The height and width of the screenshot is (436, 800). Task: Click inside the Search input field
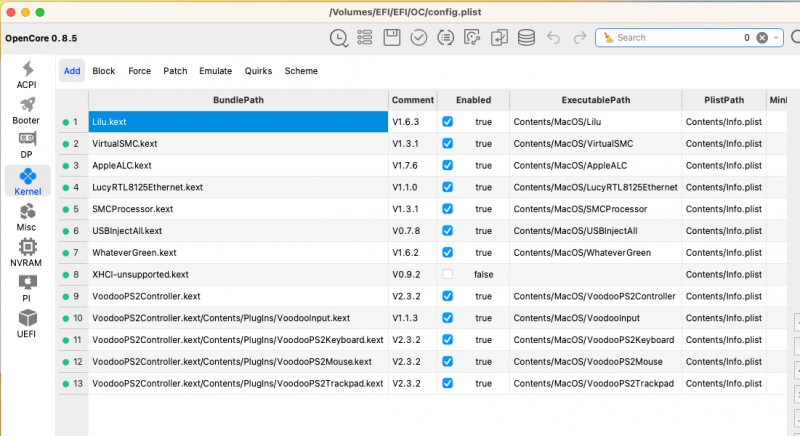point(670,38)
